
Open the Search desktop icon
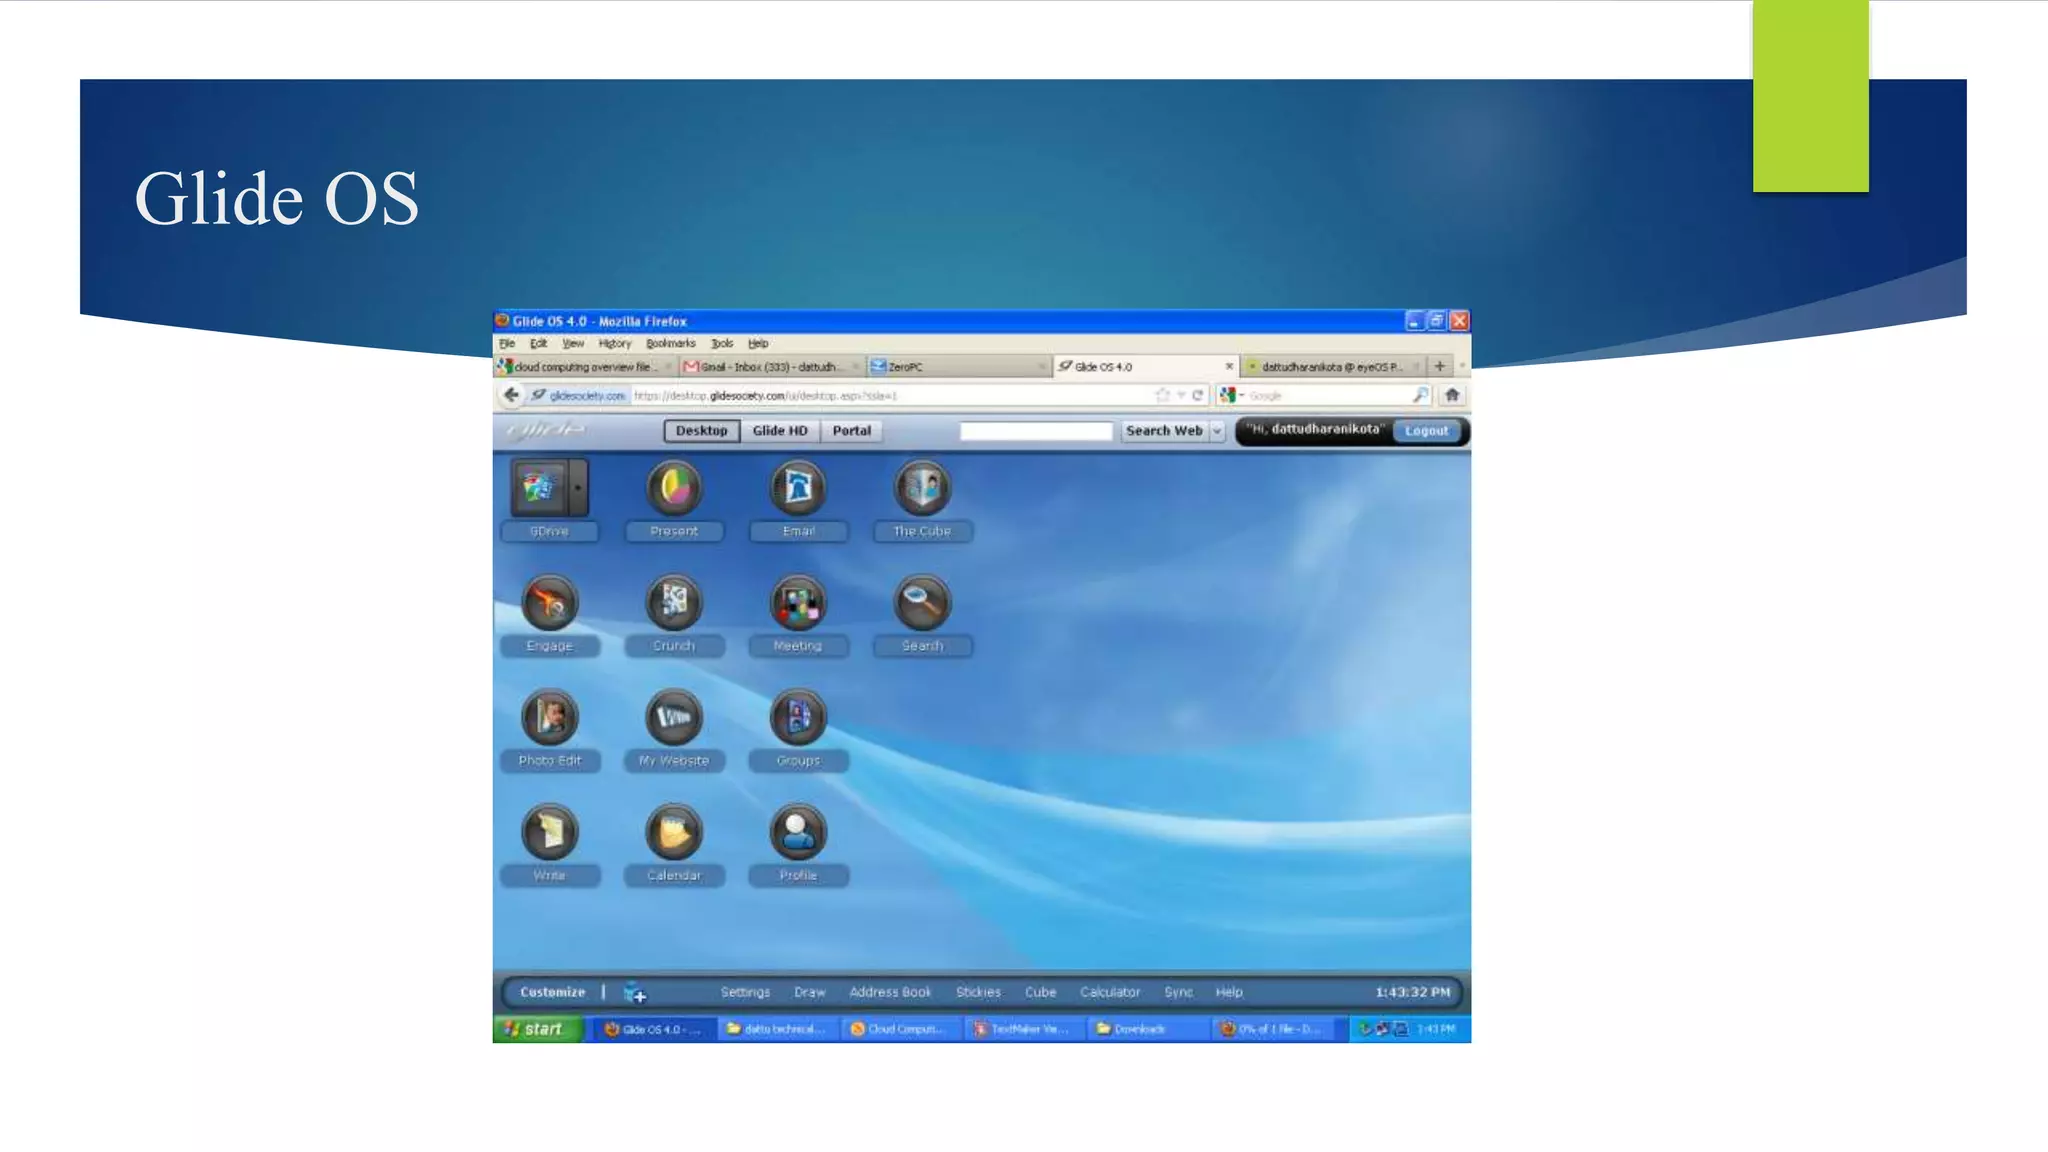coord(922,603)
